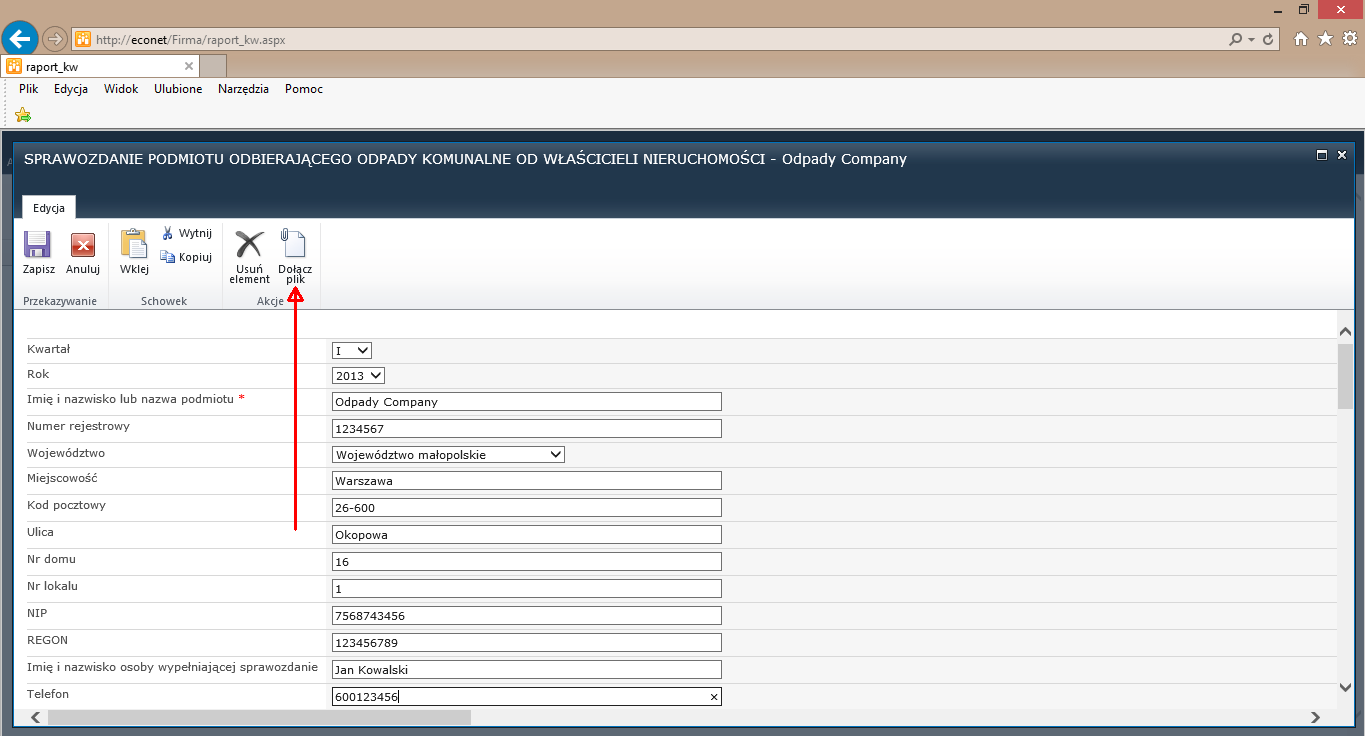Click the Kwartał label

(x=48, y=349)
